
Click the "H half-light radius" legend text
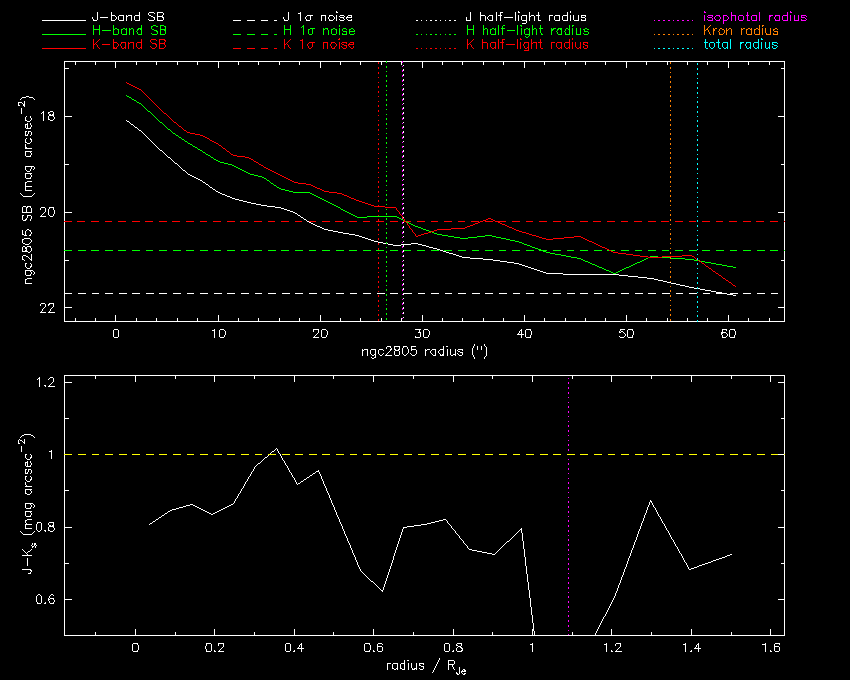click(x=526, y=32)
